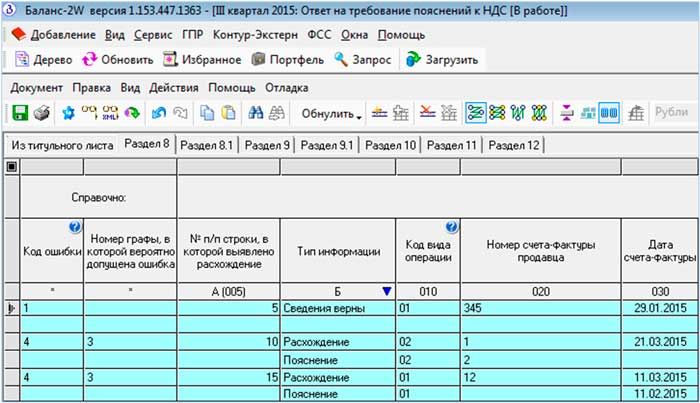The image size is (700, 403).
Task: Click the grey Redo arrow icon
Action: [180, 113]
